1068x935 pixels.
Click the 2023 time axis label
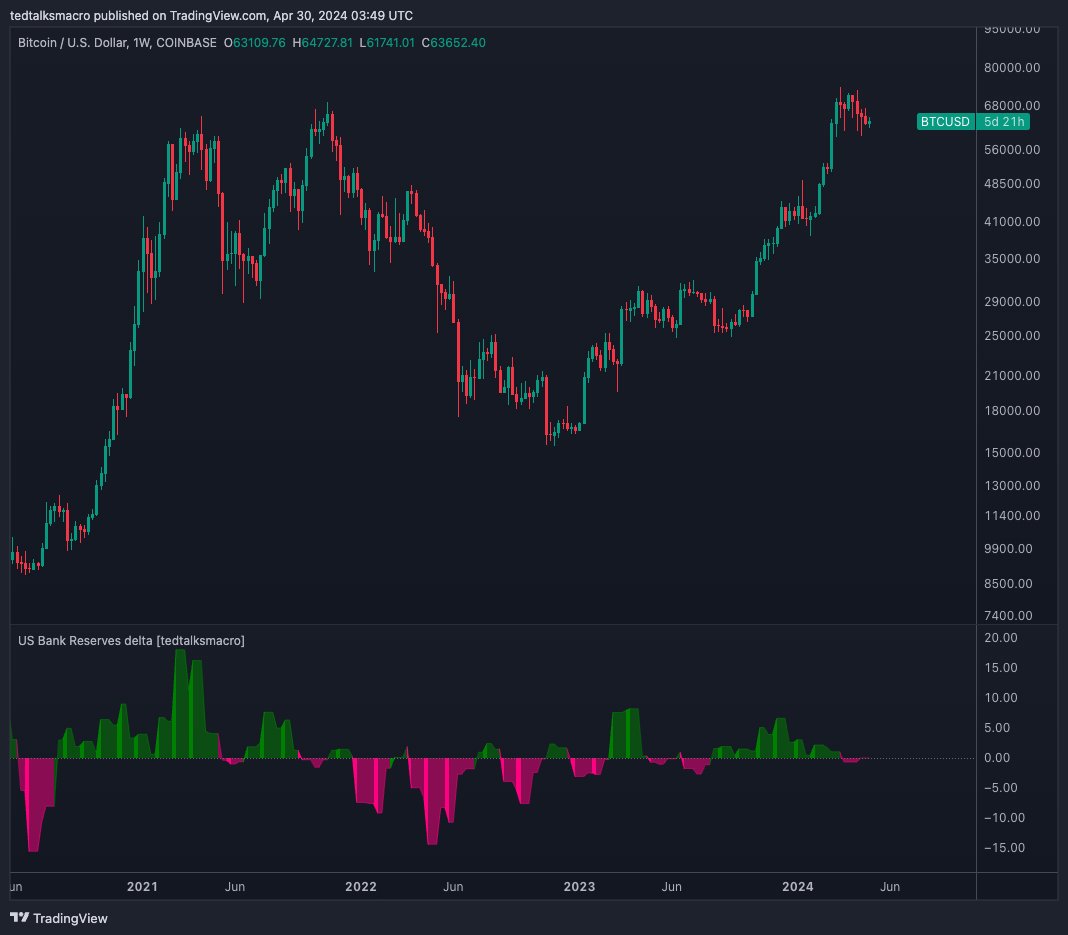coord(580,887)
